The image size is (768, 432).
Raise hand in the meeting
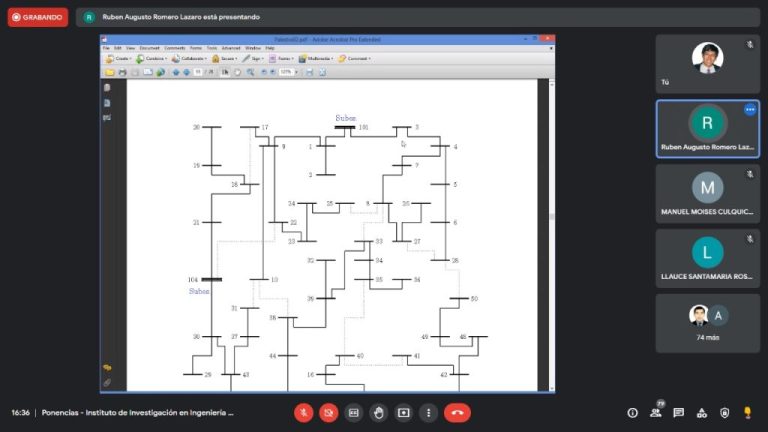(379, 412)
